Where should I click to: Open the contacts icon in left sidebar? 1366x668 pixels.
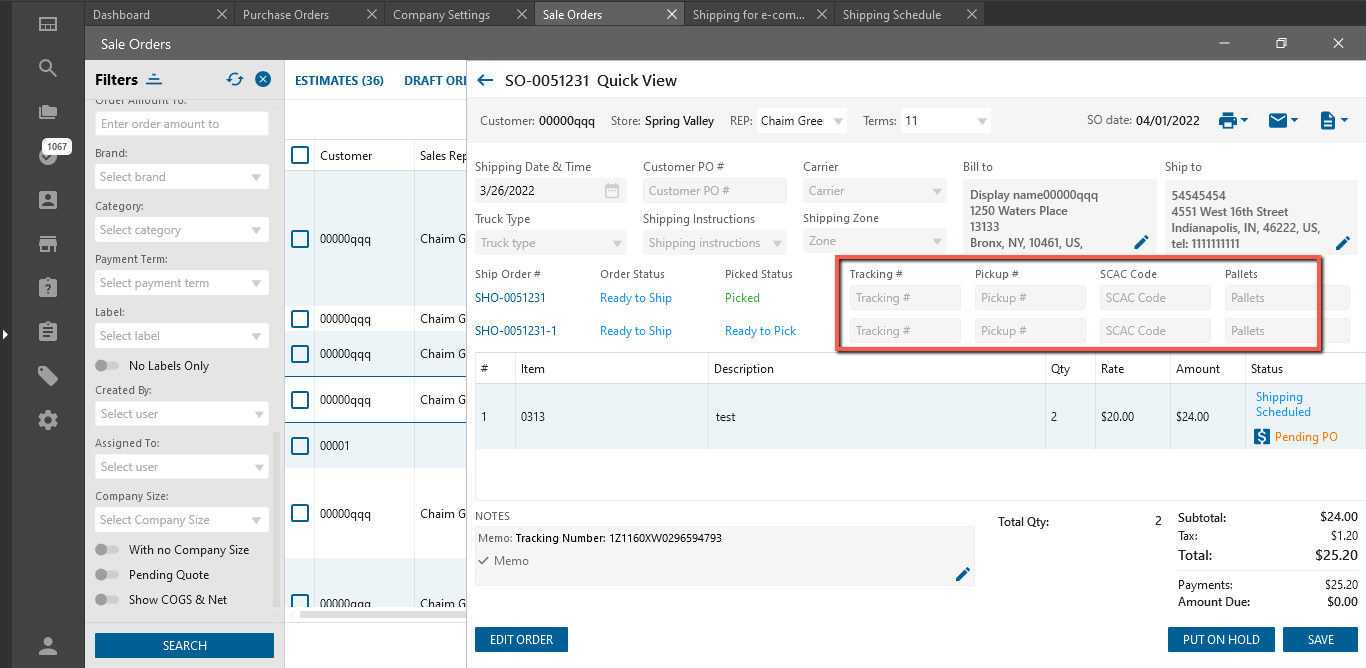coord(48,200)
